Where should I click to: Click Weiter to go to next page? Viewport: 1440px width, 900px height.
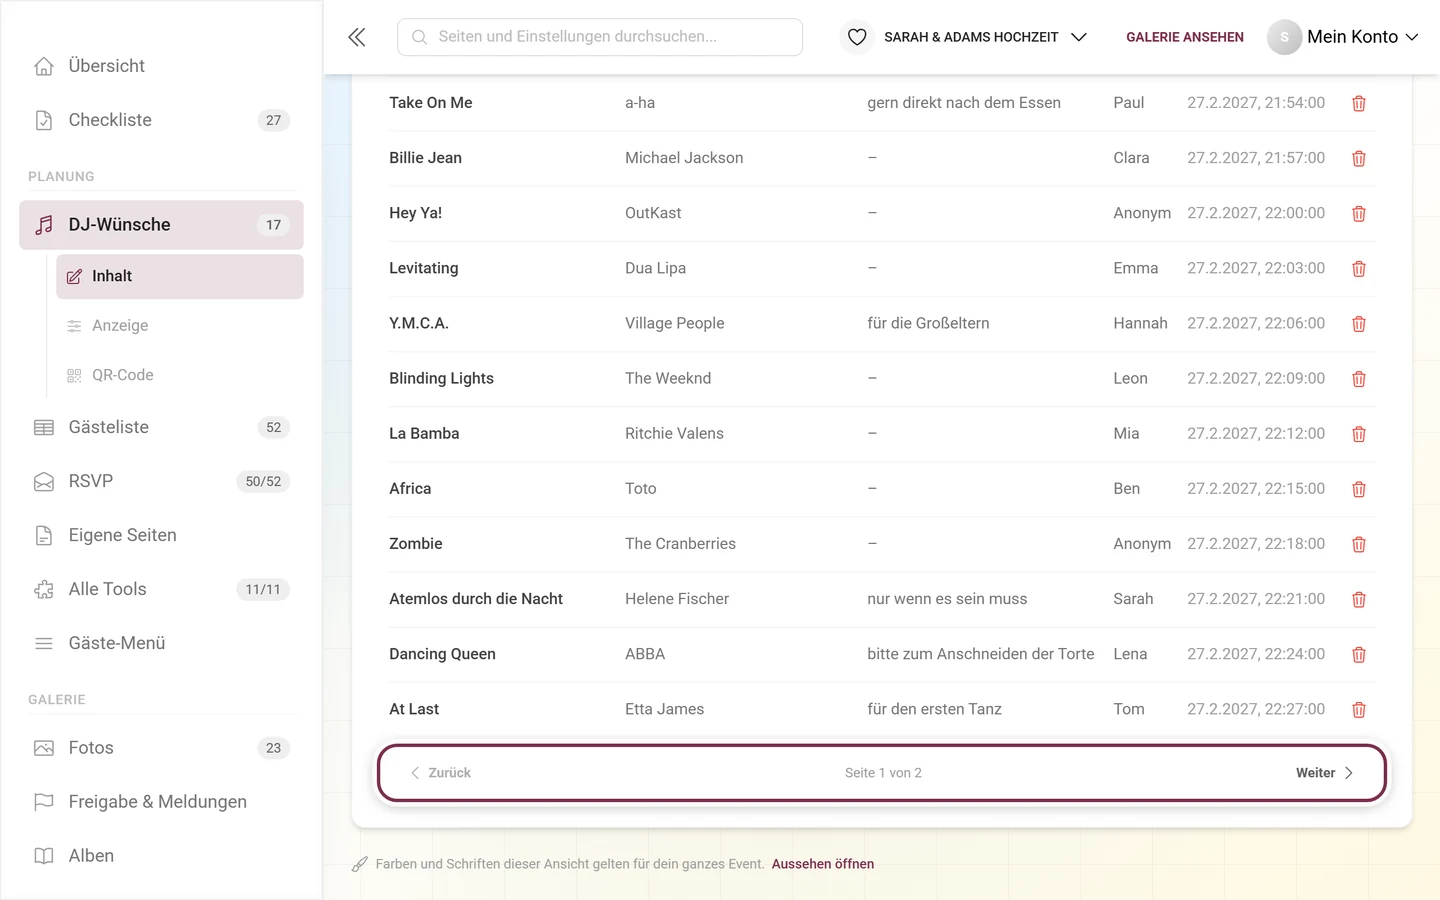pos(1324,773)
